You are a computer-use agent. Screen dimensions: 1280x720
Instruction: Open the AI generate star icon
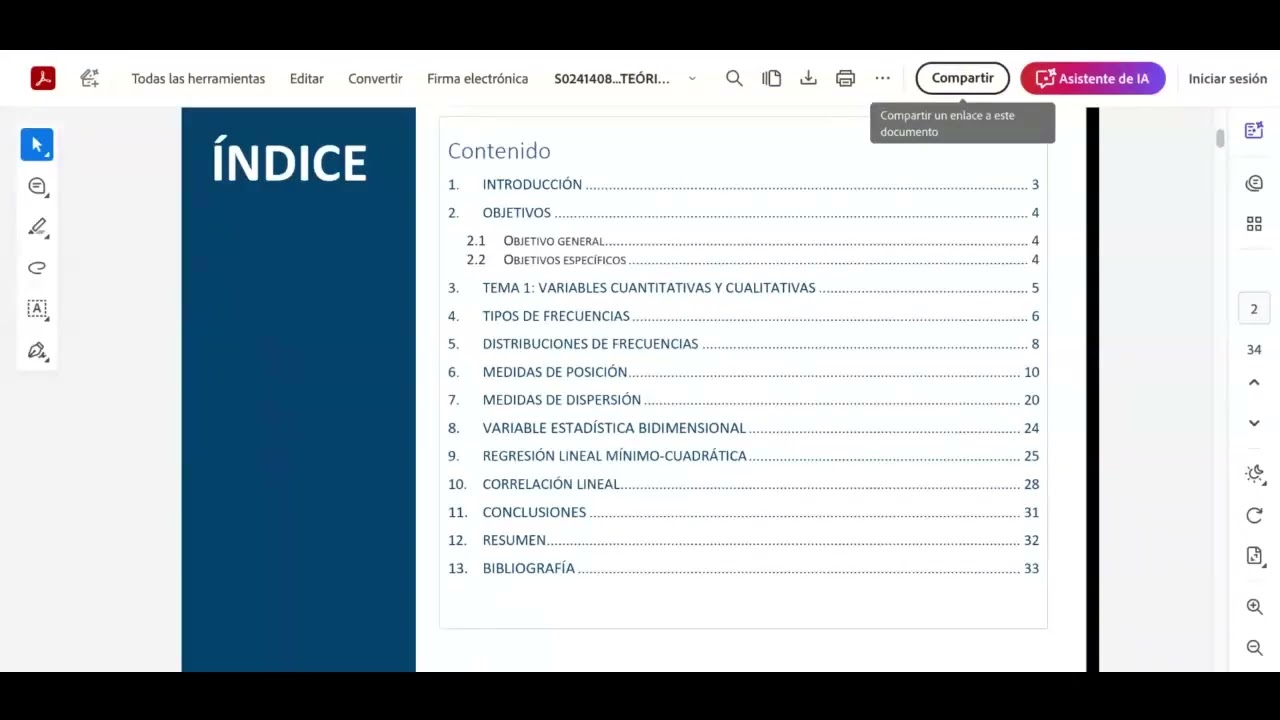tap(90, 78)
